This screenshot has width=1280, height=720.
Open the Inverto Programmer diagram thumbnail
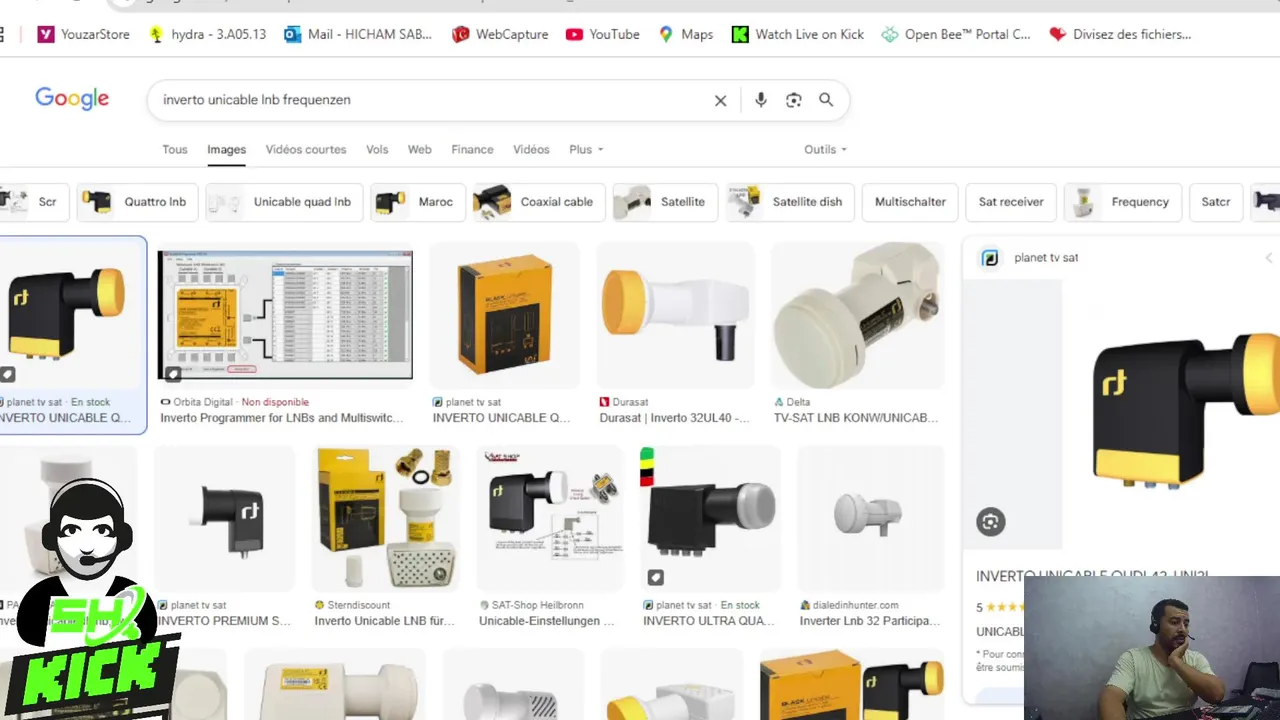point(285,315)
